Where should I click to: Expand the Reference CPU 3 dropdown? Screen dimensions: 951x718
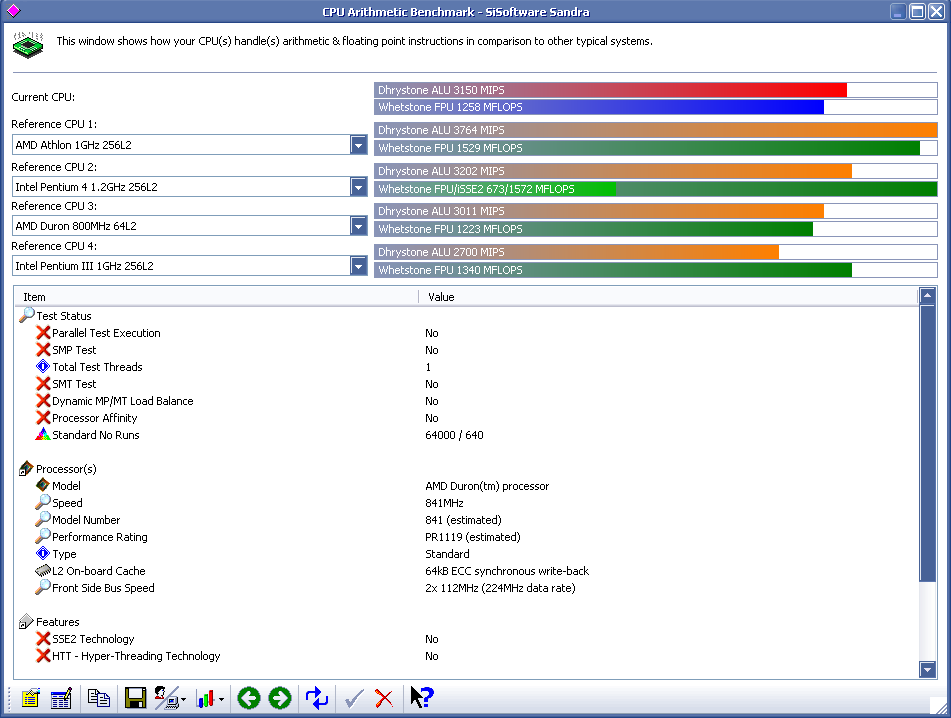click(359, 226)
